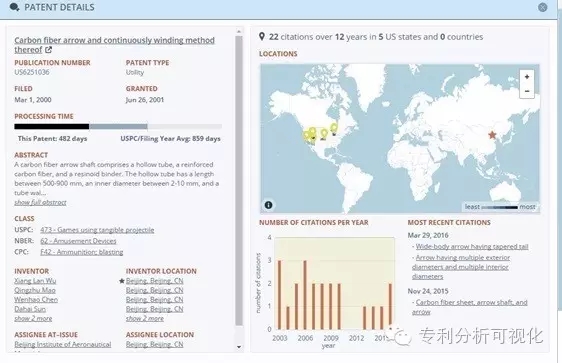This screenshot has height=363, width=562.
Task: Click the speech bubble icon next to Patent Details
Action: click(14, 7)
